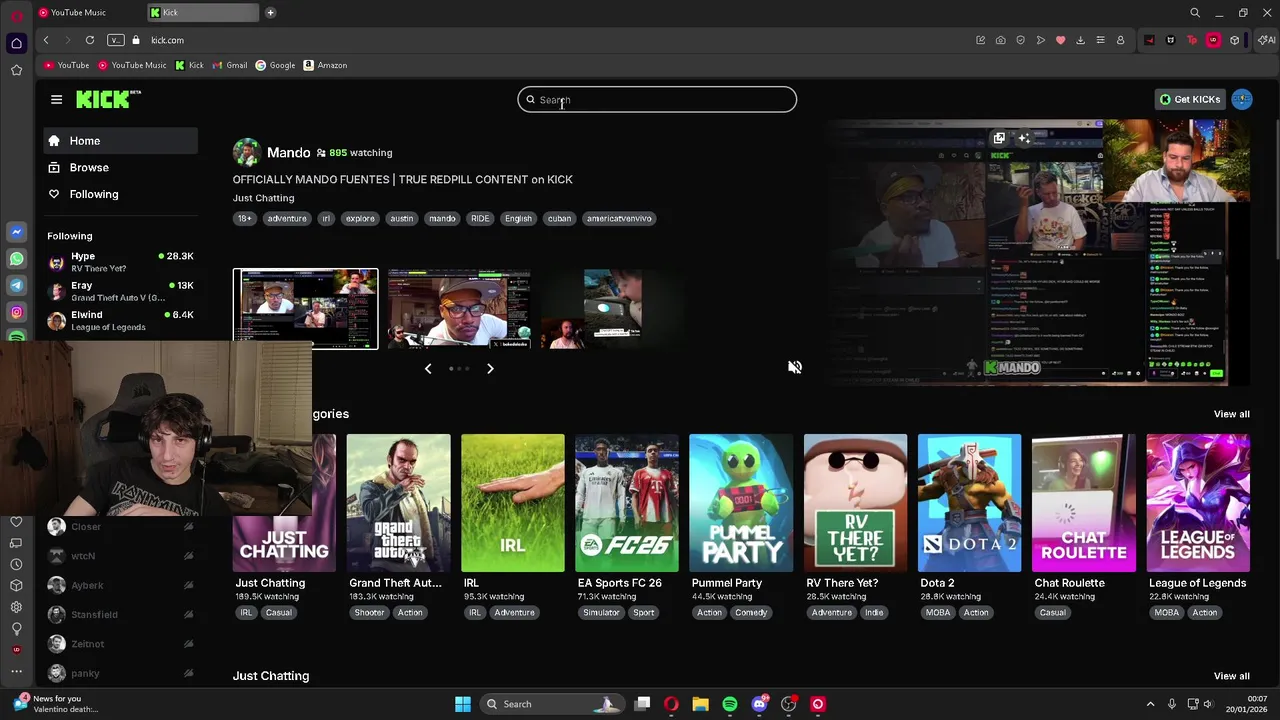
Task: Open the browser downloads icon
Action: click(x=1080, y=40)
